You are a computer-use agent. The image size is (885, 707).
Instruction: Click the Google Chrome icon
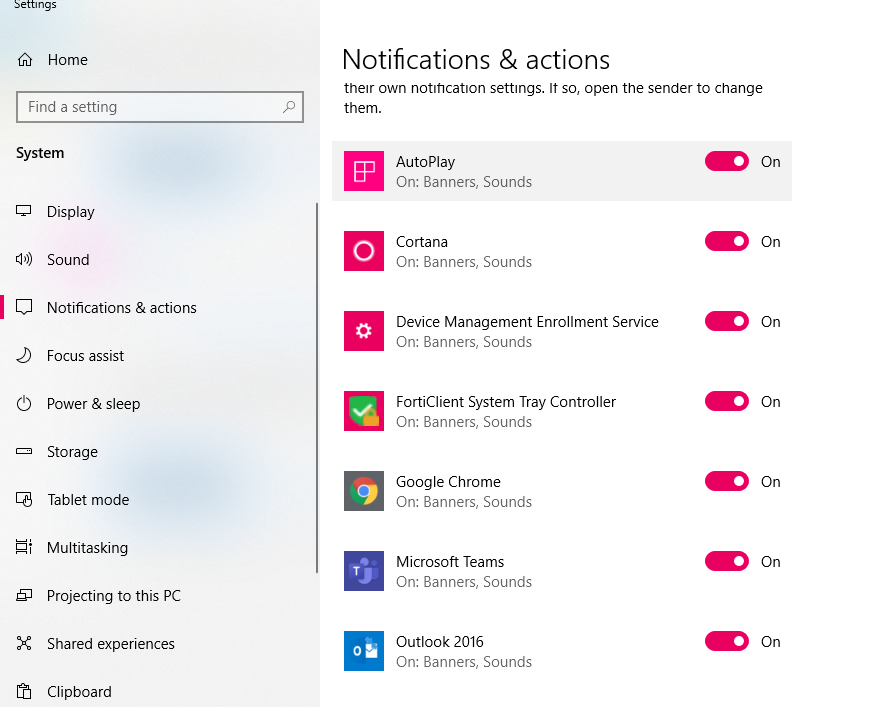pos(364,491)
